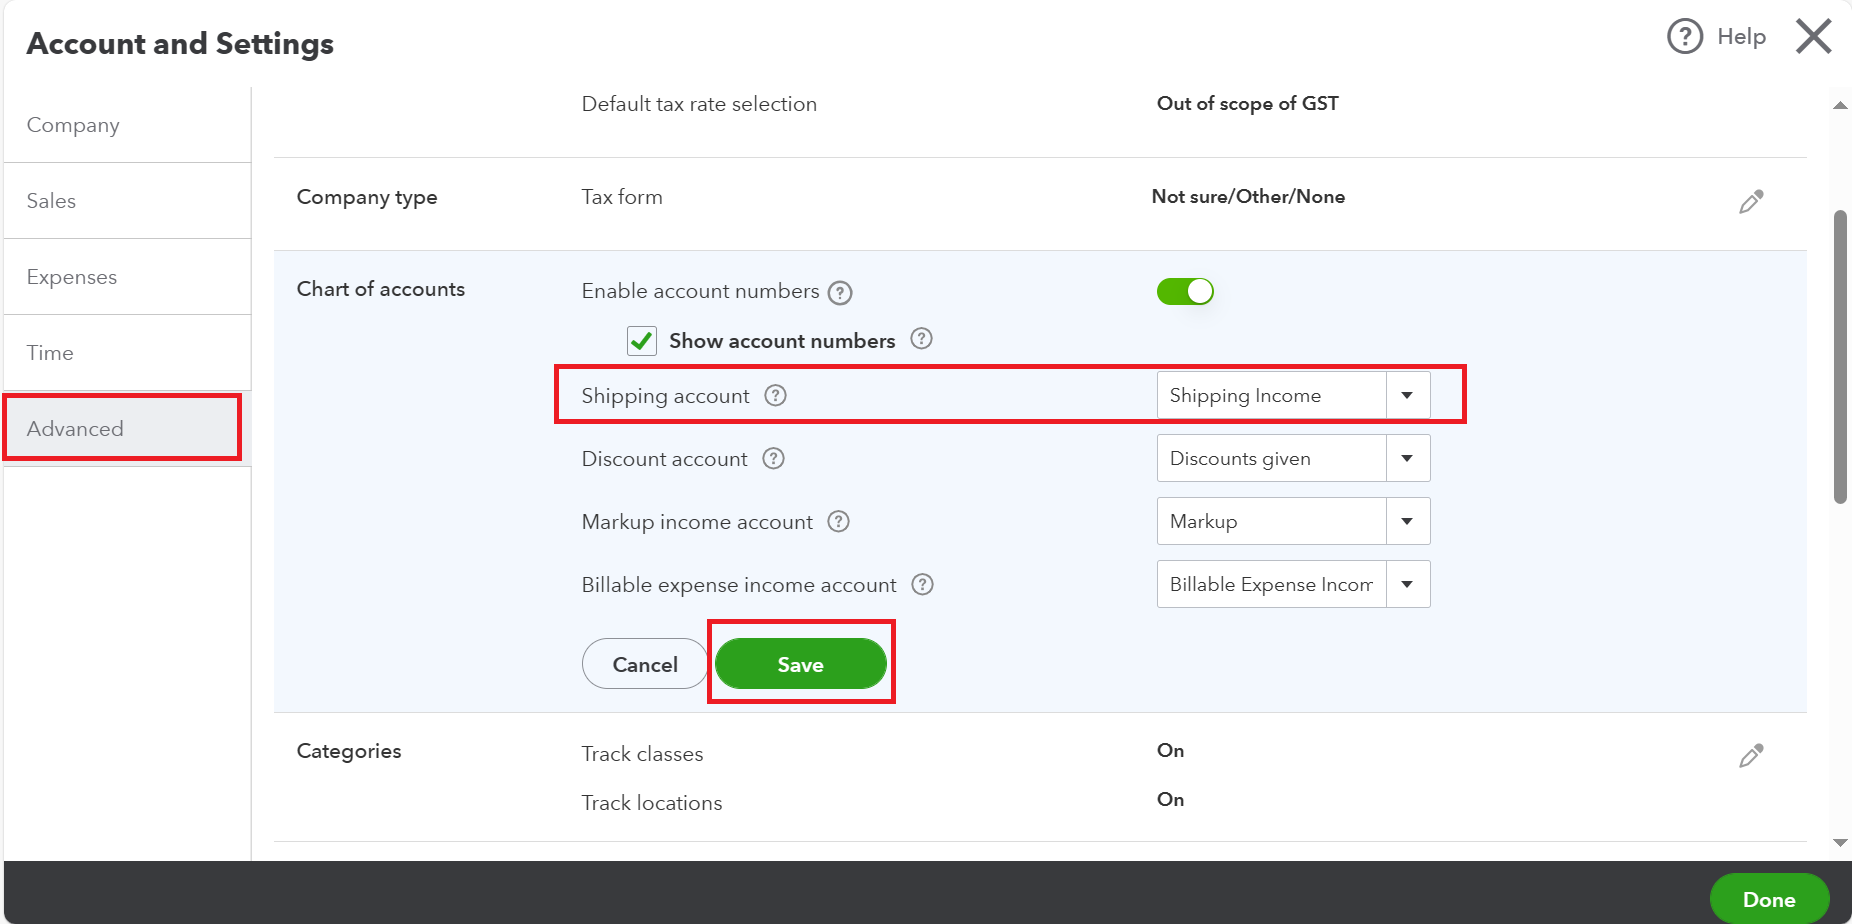Expand the Billable Expense Income dropdown

(1407, 584)
